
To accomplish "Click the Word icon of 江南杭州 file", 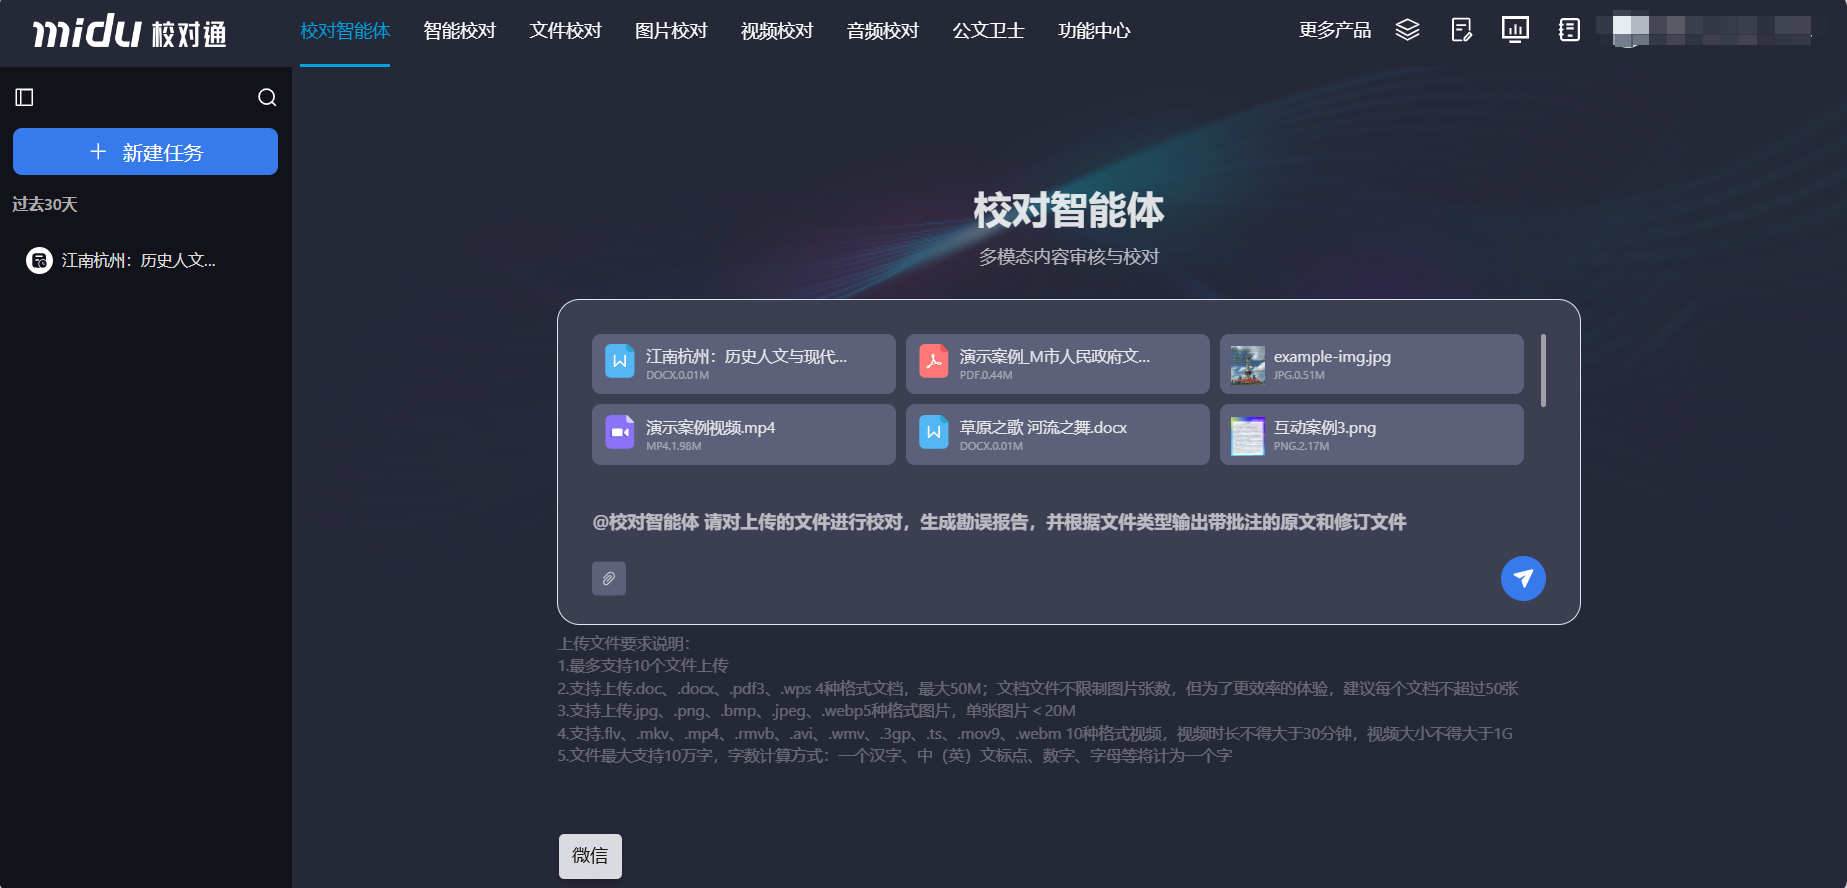I will 620,361.
